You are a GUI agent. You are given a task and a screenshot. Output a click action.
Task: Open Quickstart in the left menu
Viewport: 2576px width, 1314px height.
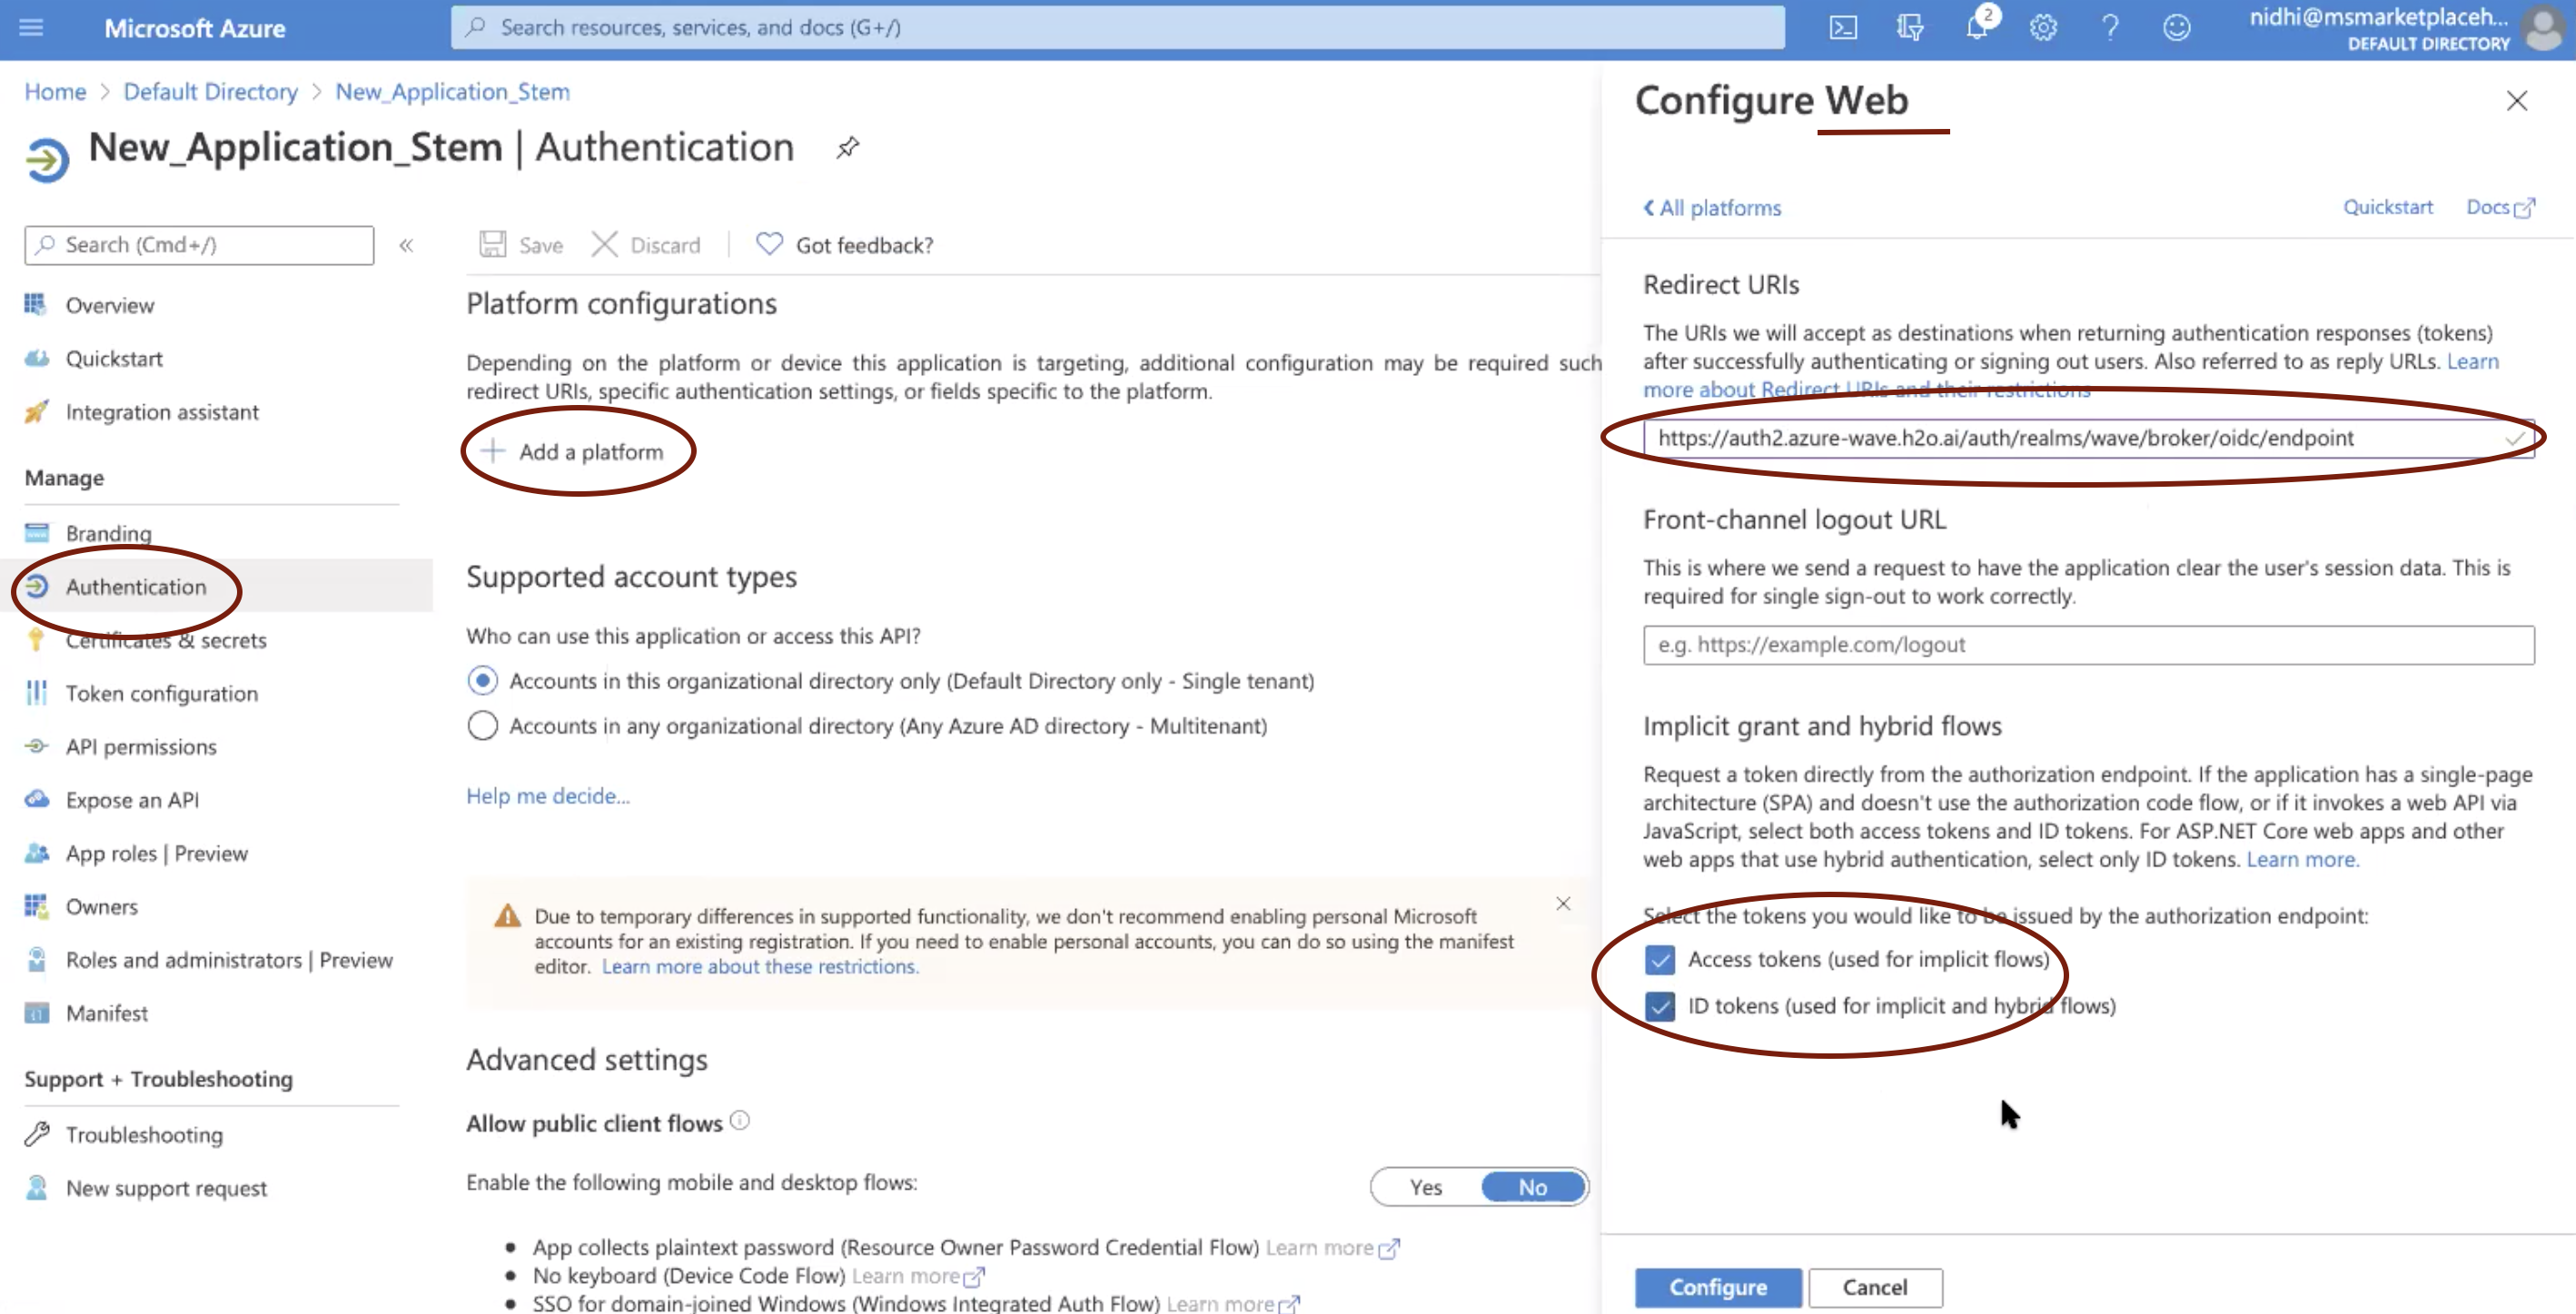tap(114, 358)
